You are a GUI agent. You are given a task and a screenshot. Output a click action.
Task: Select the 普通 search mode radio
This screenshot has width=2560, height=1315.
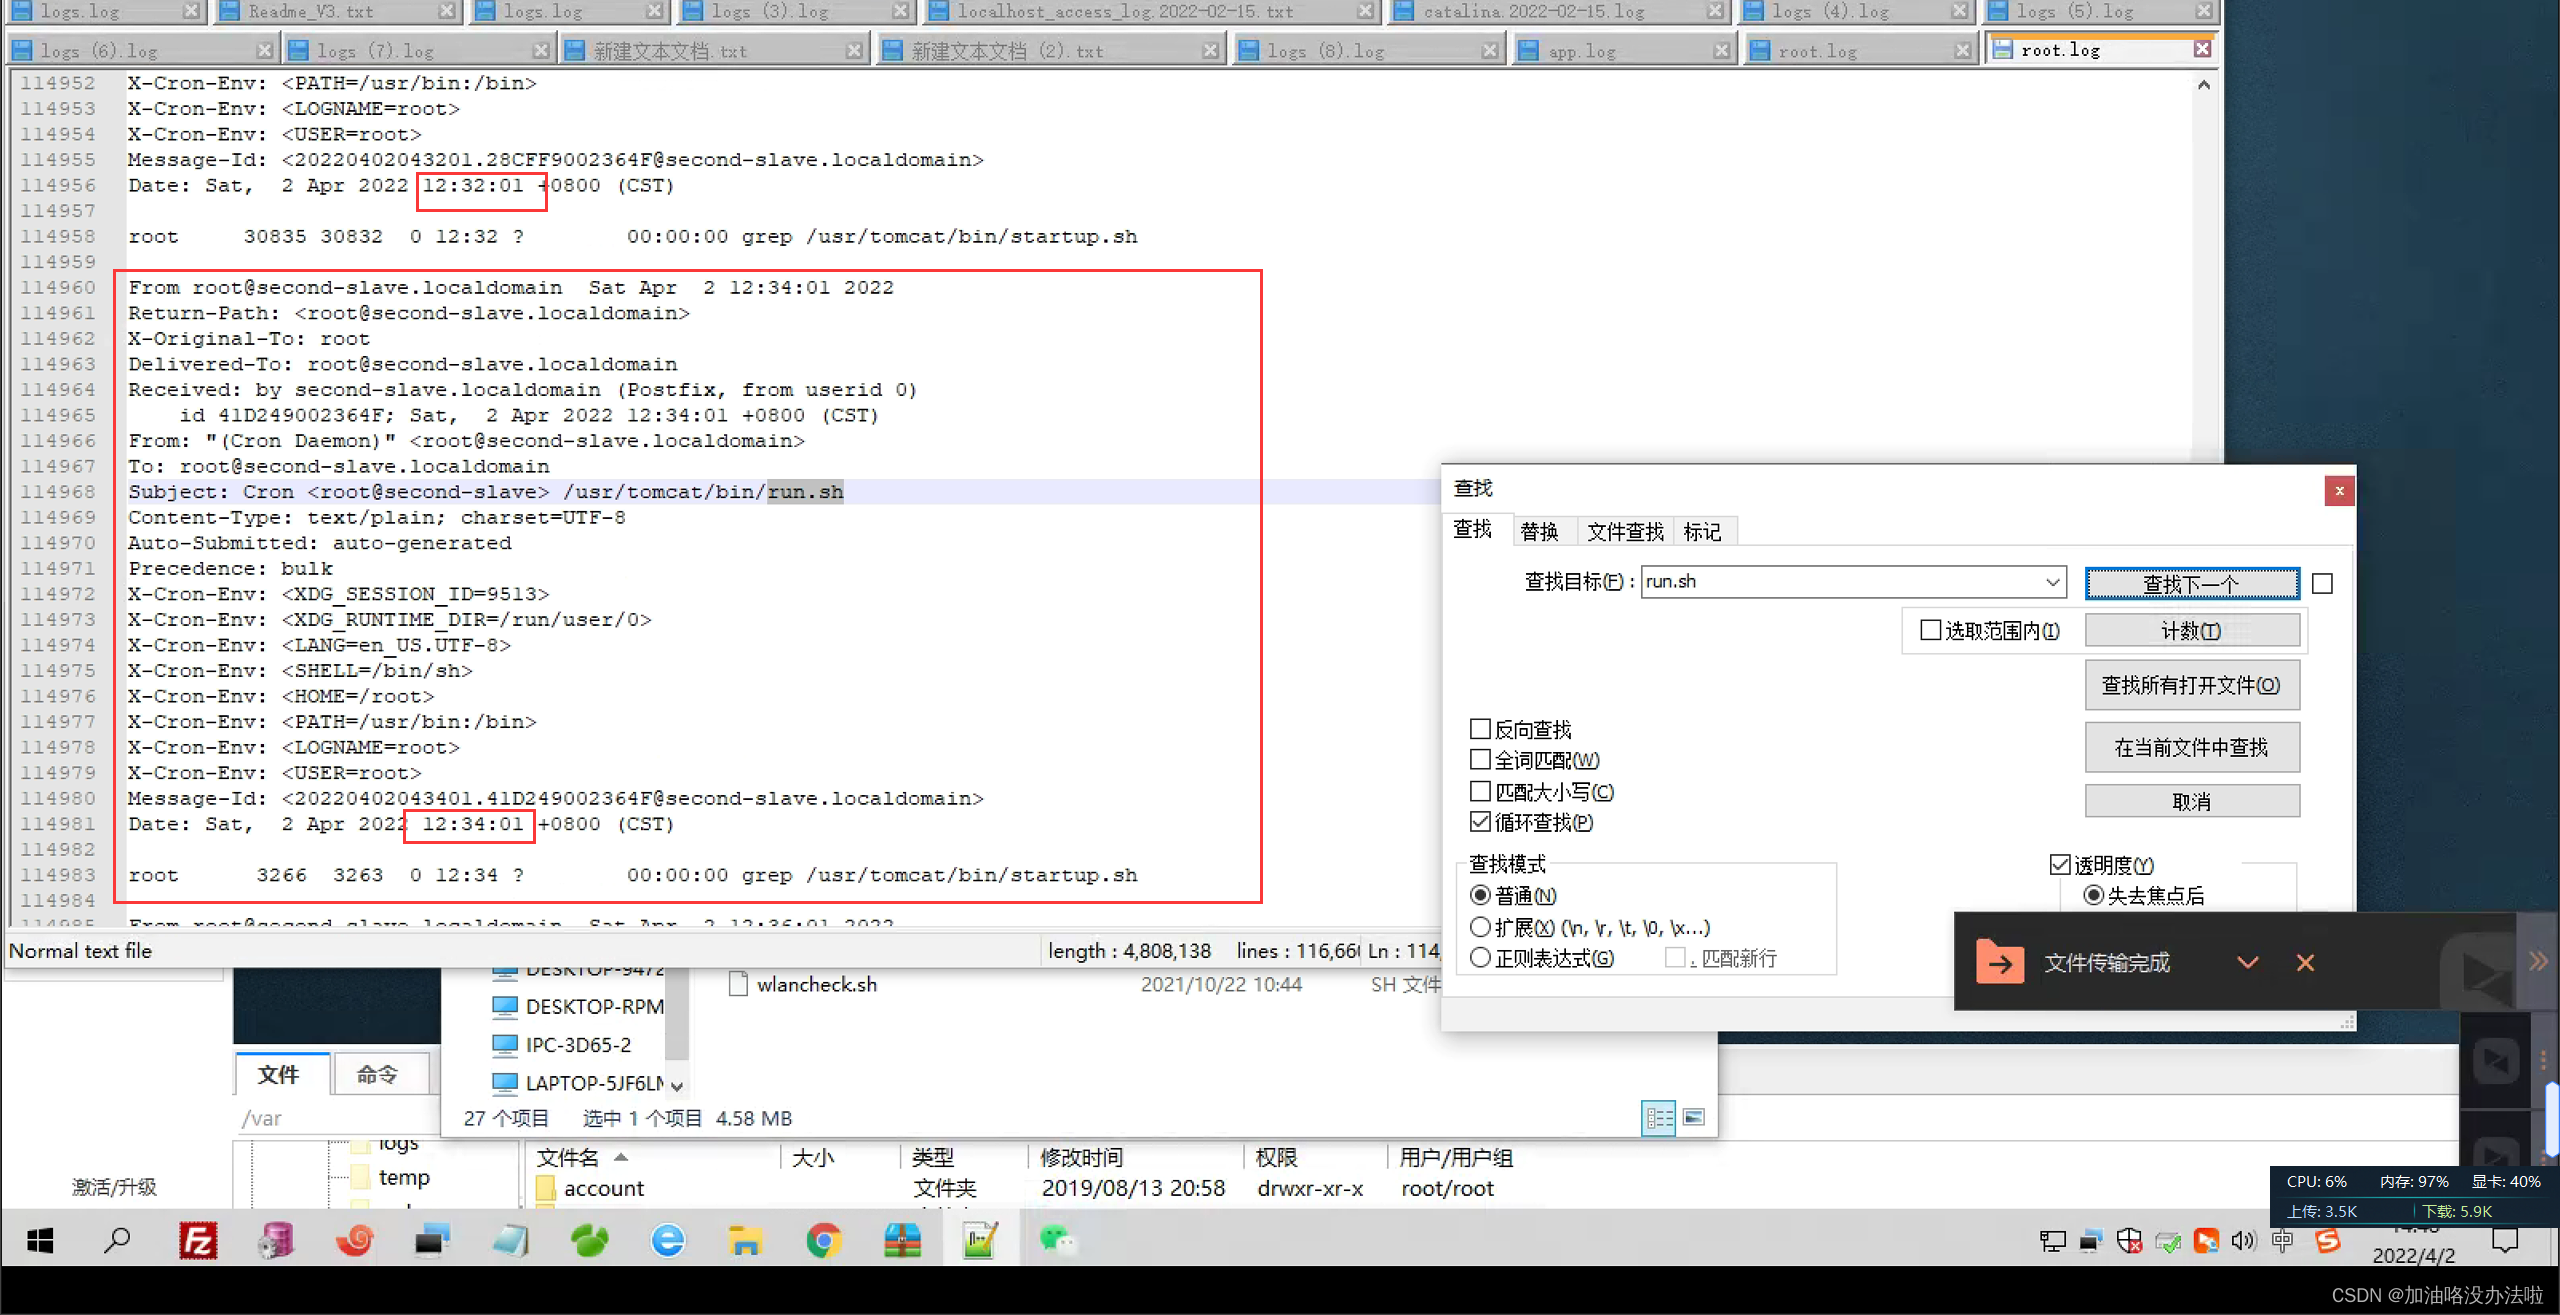pyautogui.click(x=1480, y=895)
